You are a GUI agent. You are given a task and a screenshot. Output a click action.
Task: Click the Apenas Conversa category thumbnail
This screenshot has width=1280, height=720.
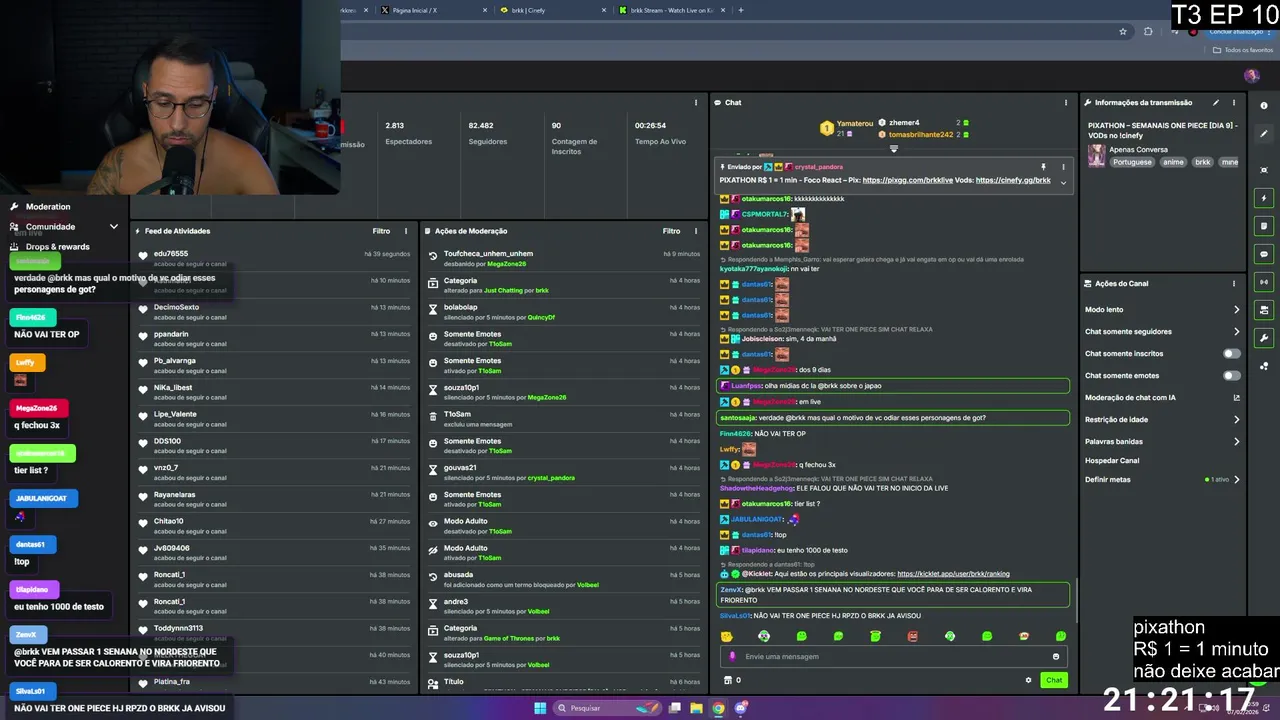coord(1097,155)
